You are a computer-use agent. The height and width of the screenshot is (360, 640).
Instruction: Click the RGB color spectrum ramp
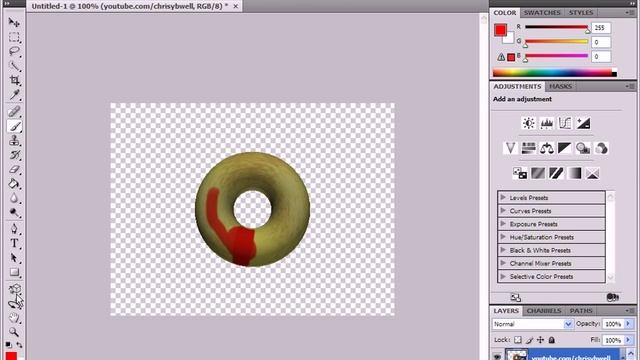pyautogui.click(x=555, y=73)
